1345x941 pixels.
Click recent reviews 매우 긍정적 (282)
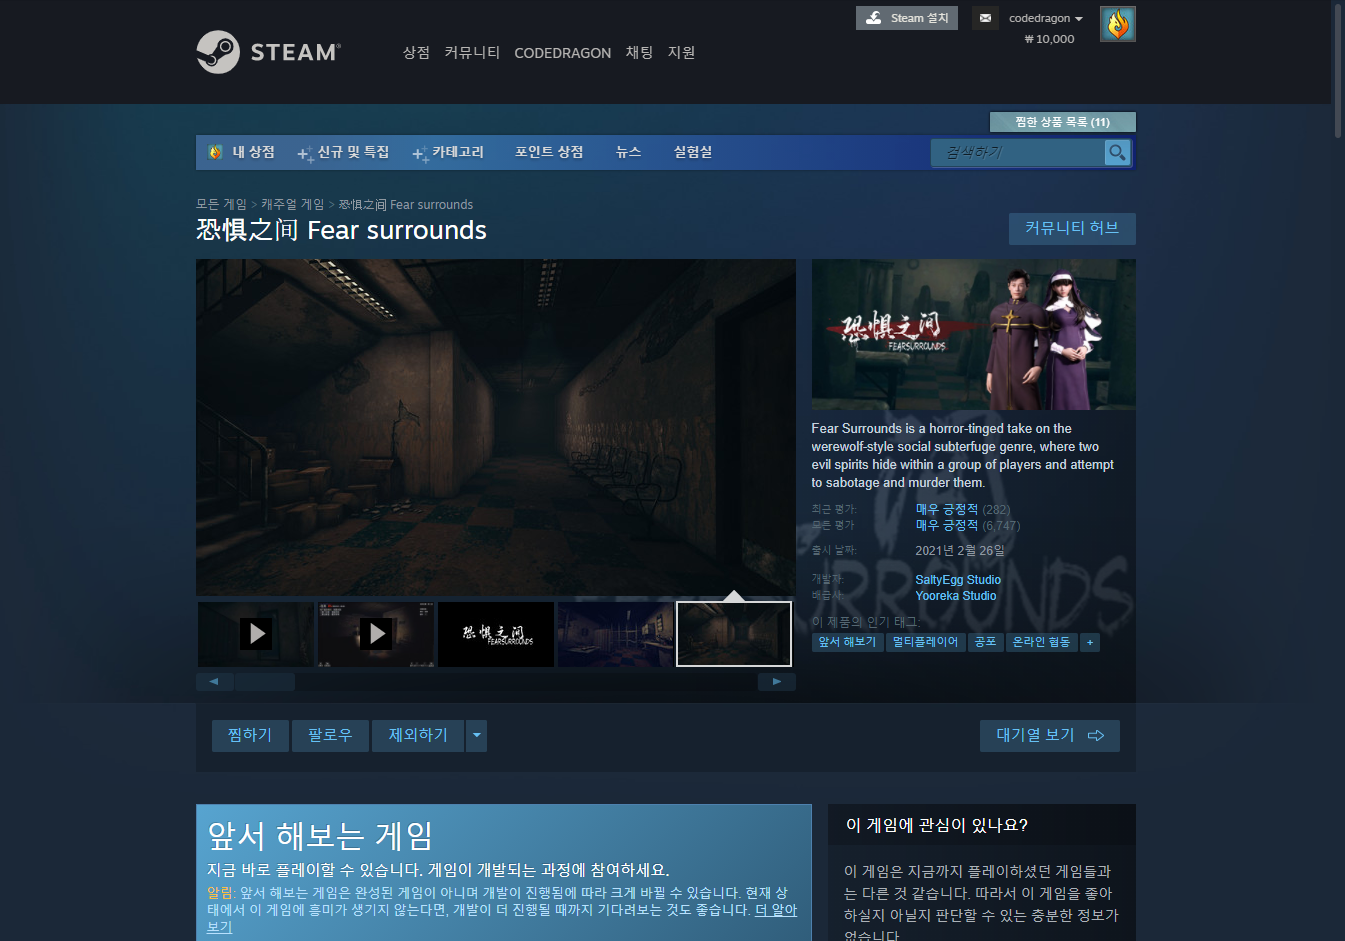(x=962, y=510)
